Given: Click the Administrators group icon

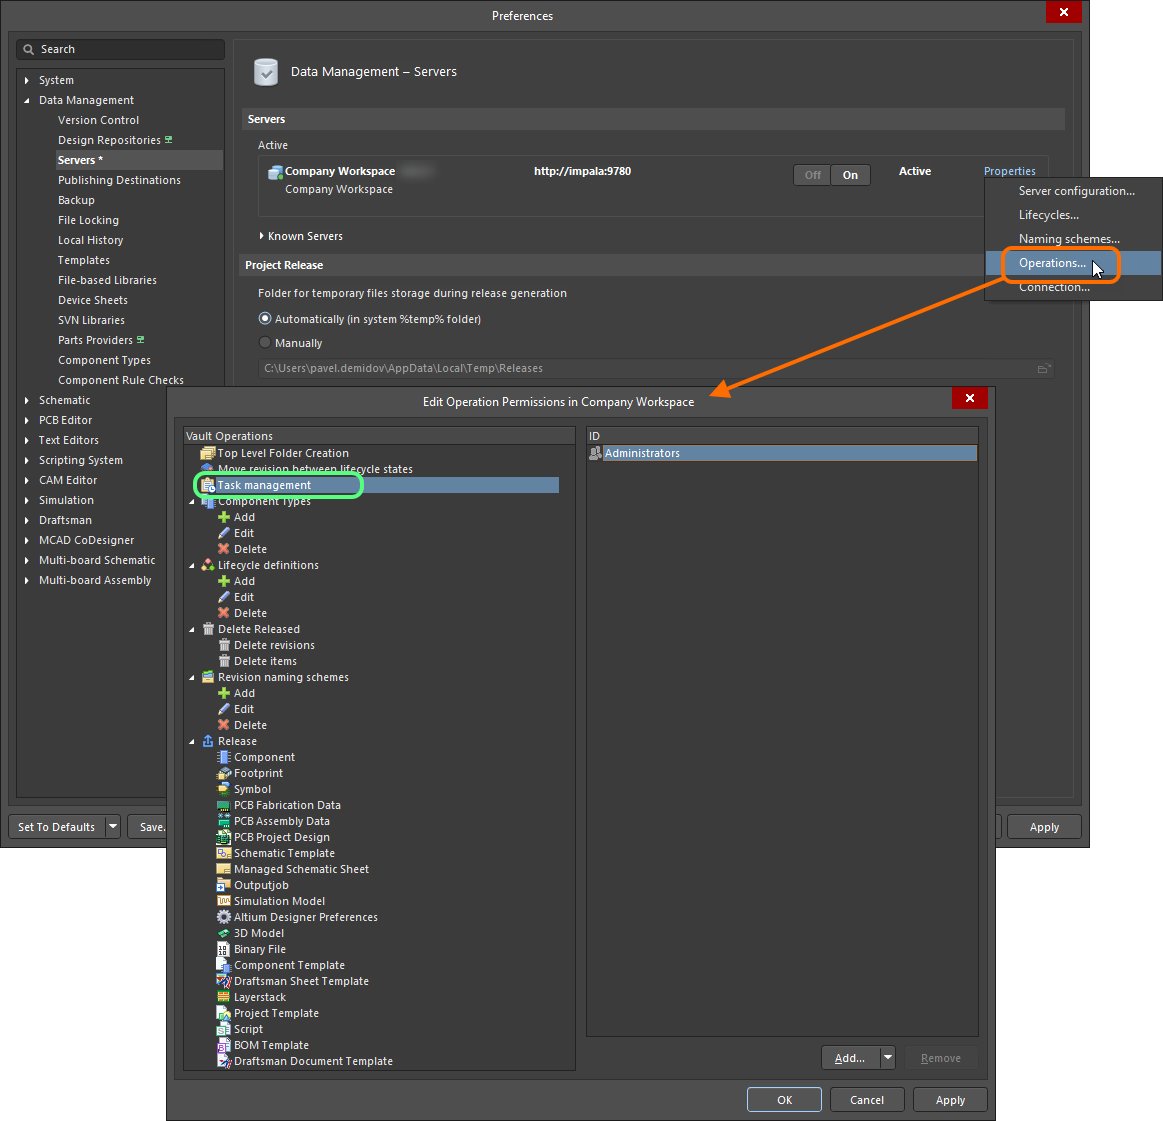Looking at the screenshot, I should tap(596, 453).
